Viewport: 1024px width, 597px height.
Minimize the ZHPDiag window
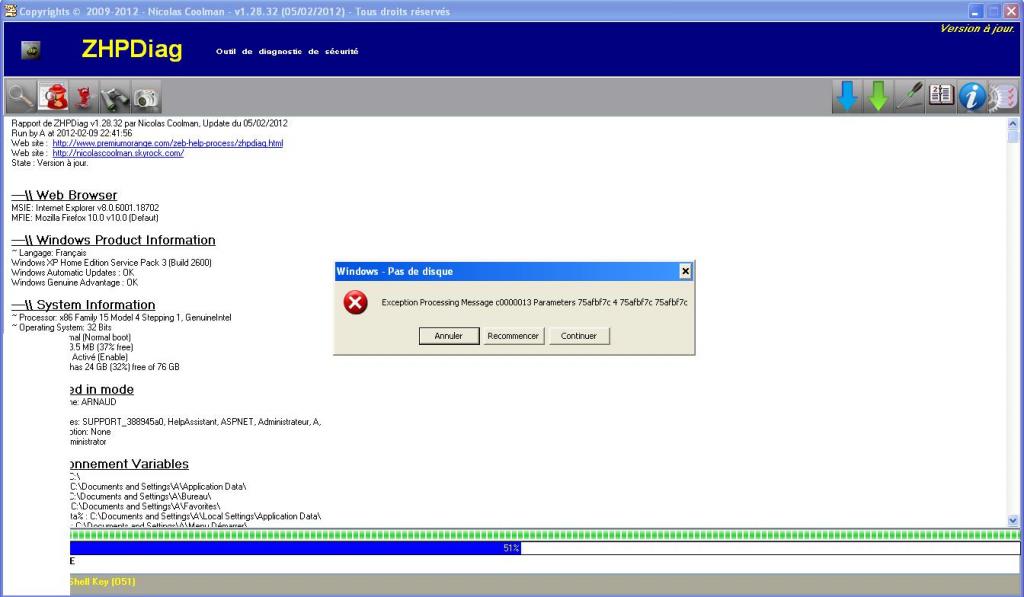pyautogui.click(x=976, y=11)
